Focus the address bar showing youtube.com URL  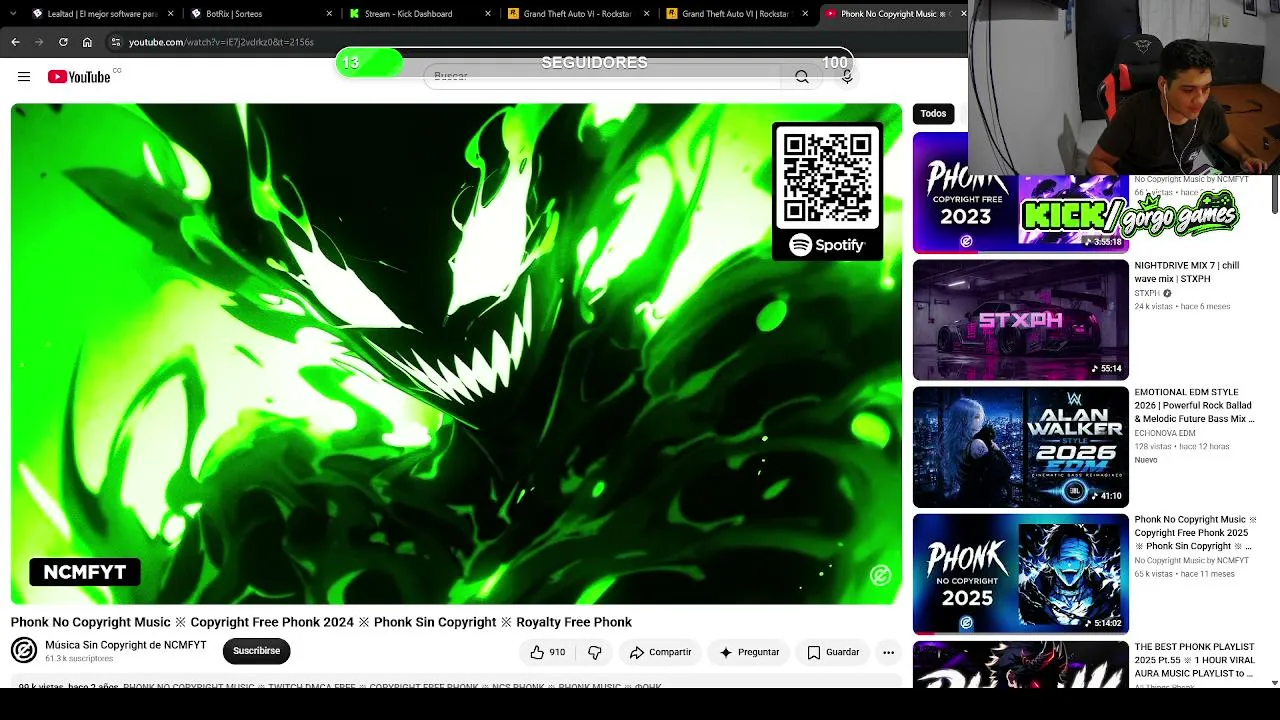click(221, 42)
